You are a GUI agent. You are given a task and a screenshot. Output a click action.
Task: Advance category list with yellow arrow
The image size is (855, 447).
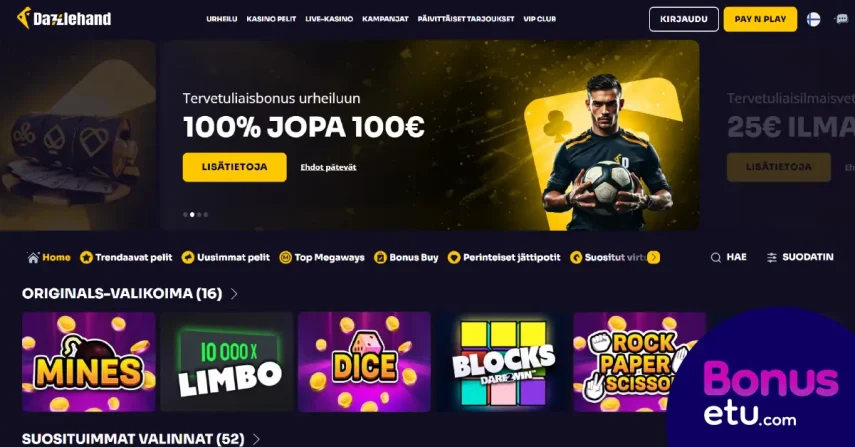[x=654, y=257]
